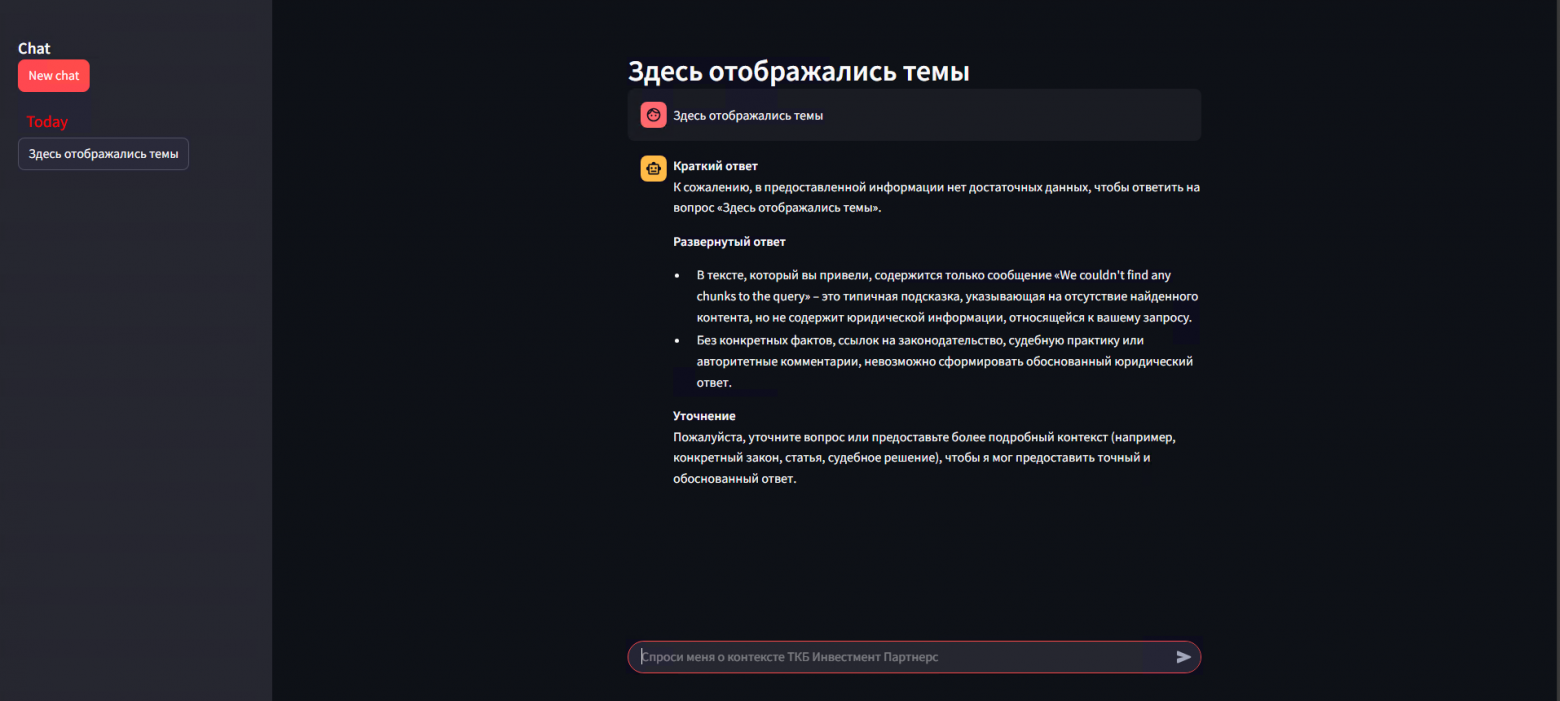
Task: Click the Краткий ответ heading
Action: (716, 165)
